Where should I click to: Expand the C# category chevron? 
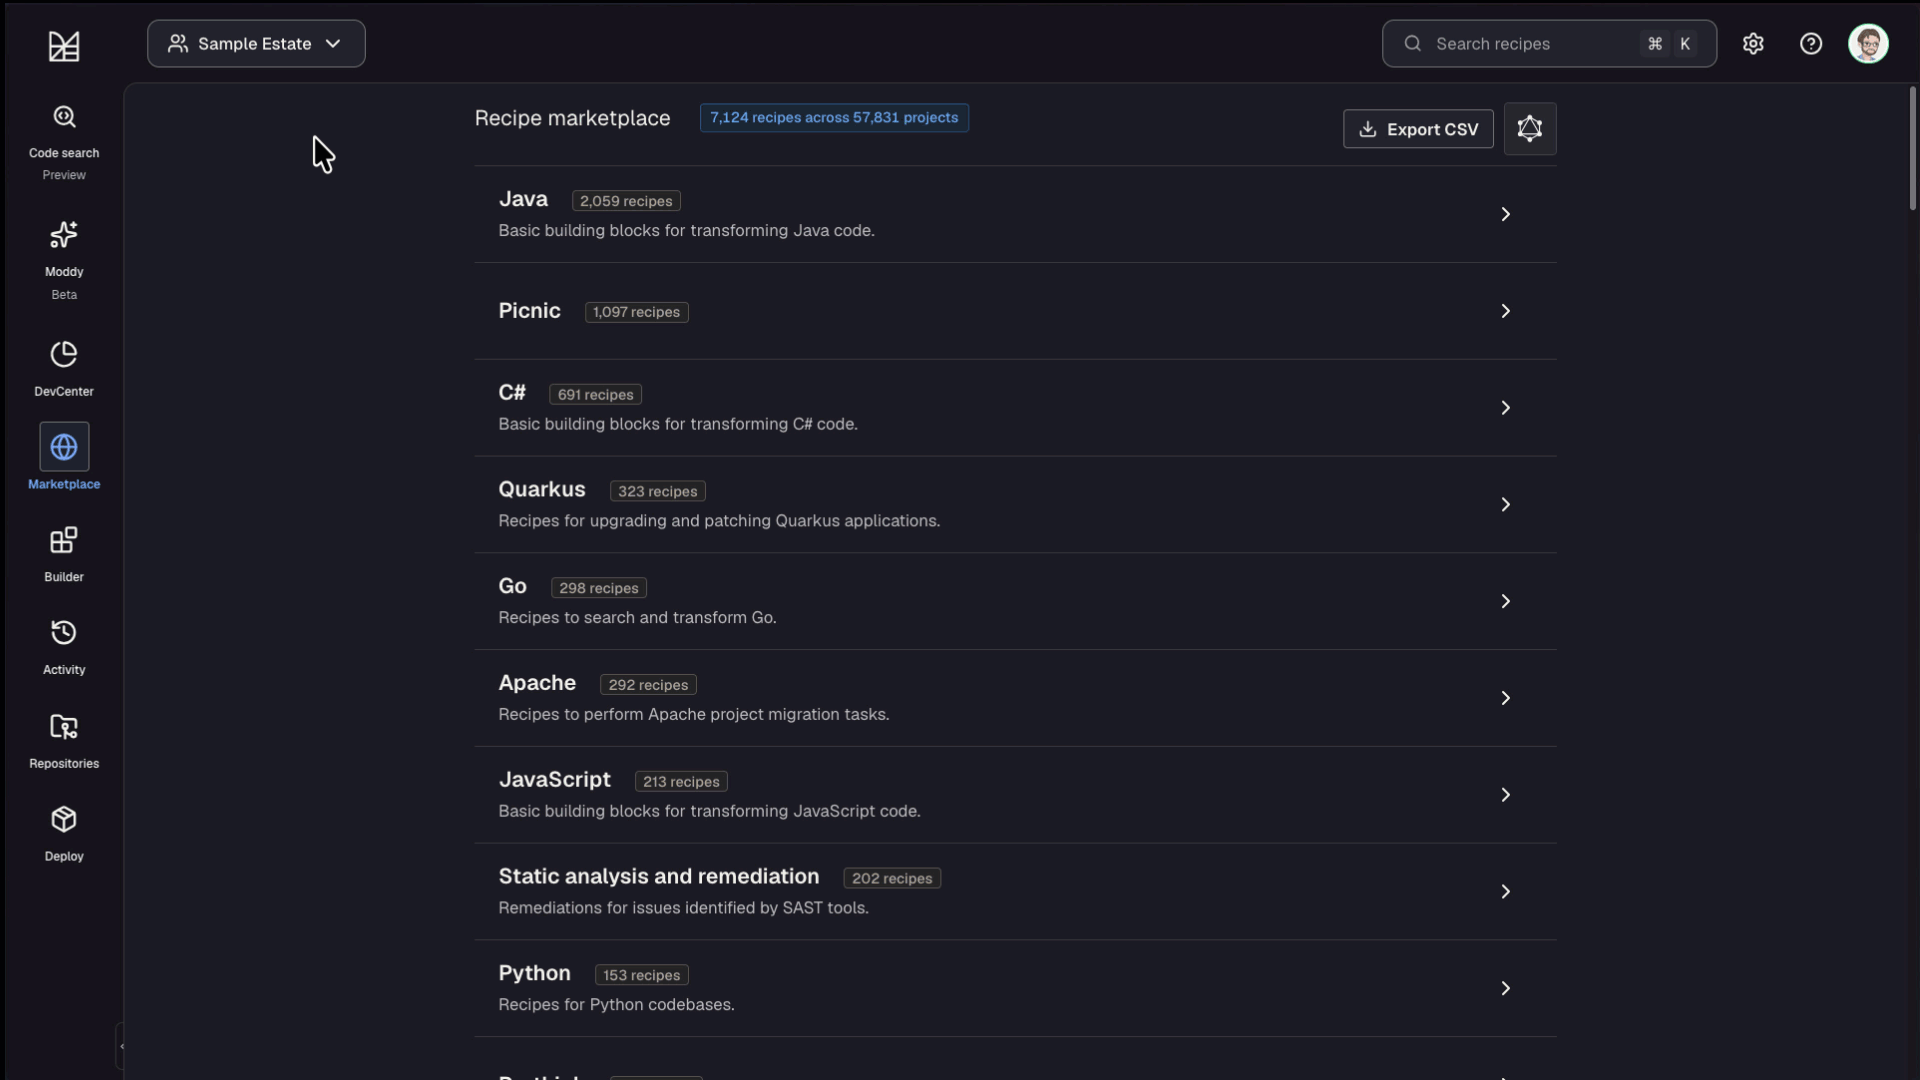tap(1505, 408)
